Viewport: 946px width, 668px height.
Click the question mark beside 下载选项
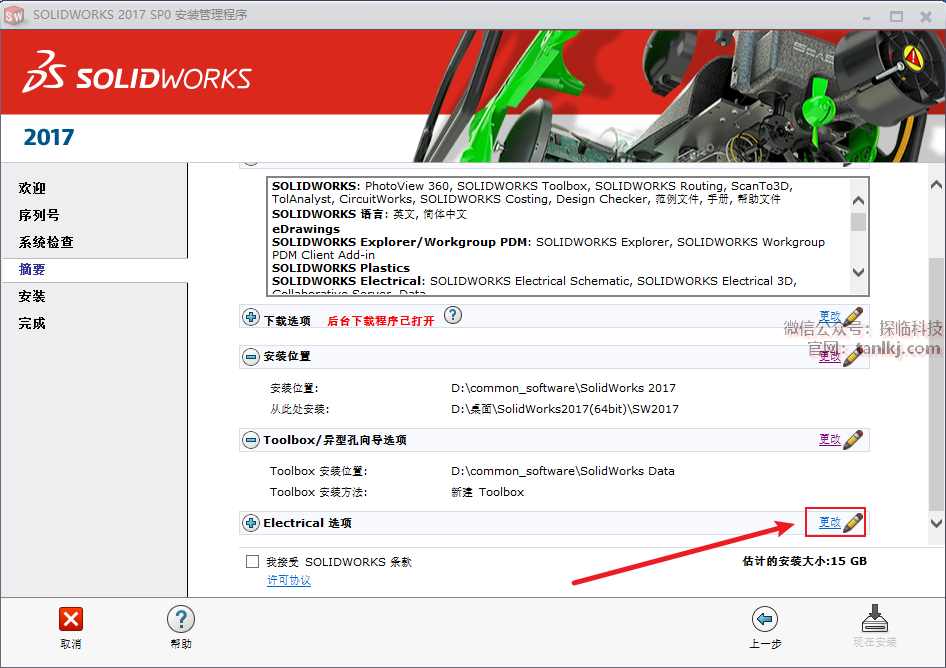click(x=453, y=316)
